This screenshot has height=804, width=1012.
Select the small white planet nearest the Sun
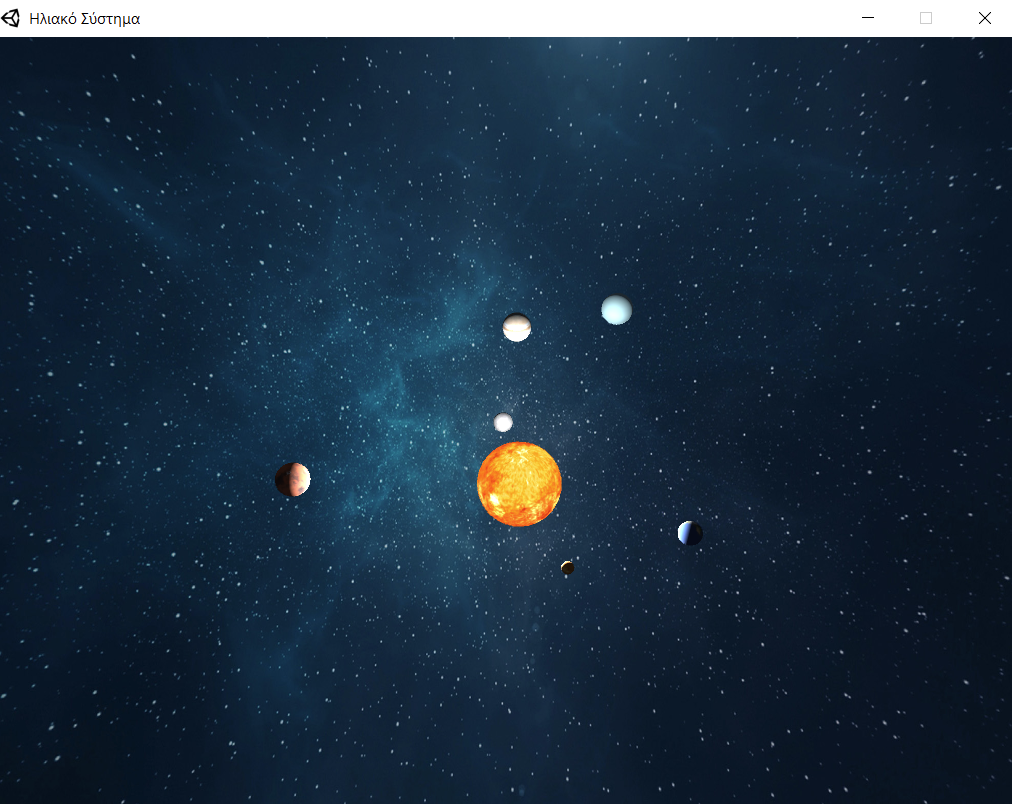pos(503,423)
